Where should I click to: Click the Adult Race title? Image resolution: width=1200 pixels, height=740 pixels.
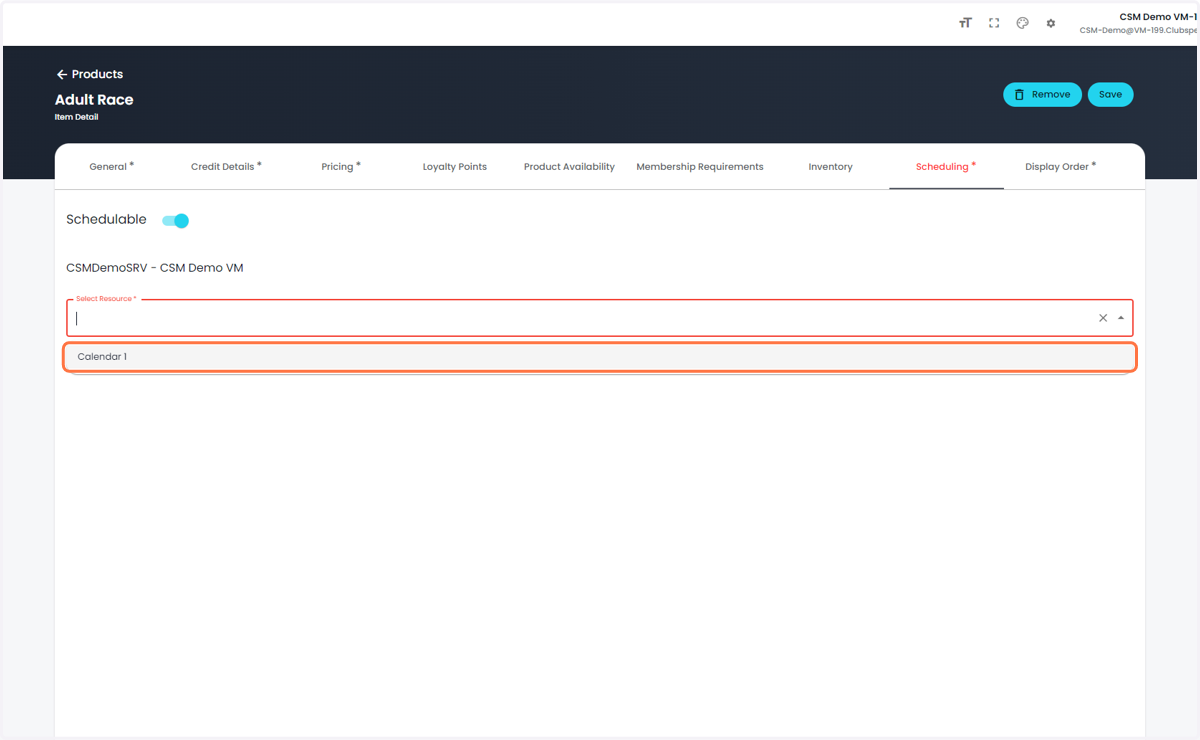pyautogui.click(x=94, y=99)
